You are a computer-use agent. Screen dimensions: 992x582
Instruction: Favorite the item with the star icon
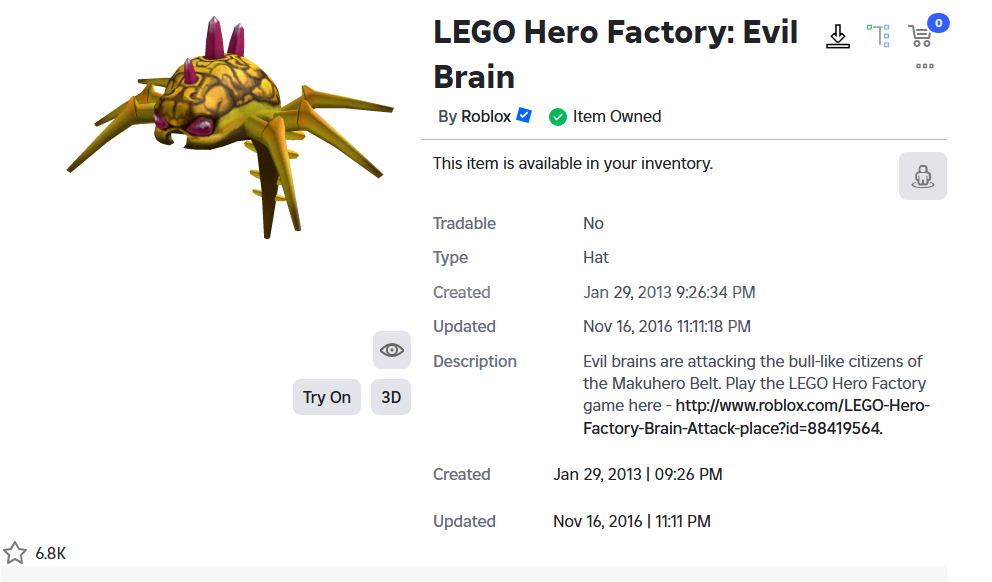click(15, 553)
